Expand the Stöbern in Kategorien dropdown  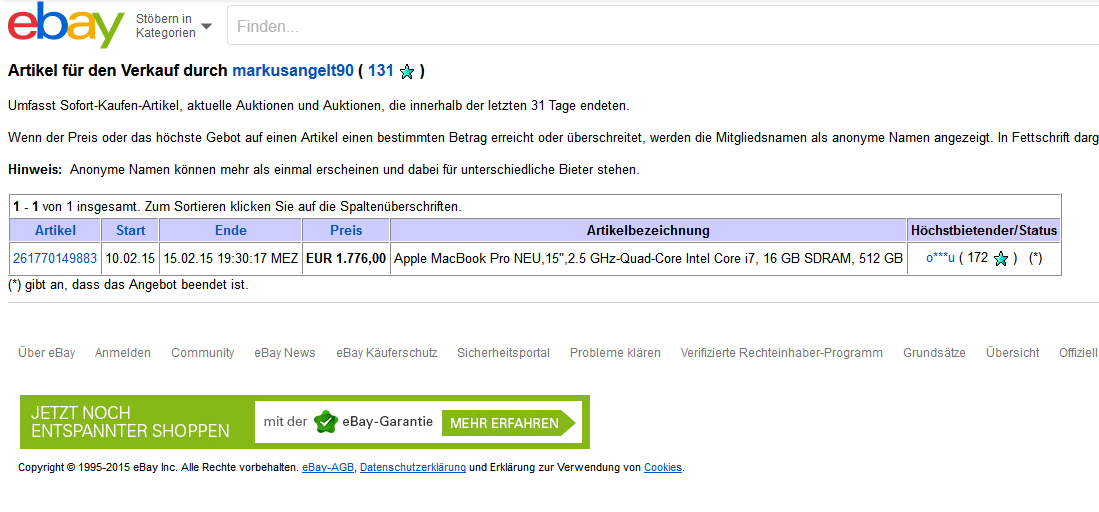174,26
